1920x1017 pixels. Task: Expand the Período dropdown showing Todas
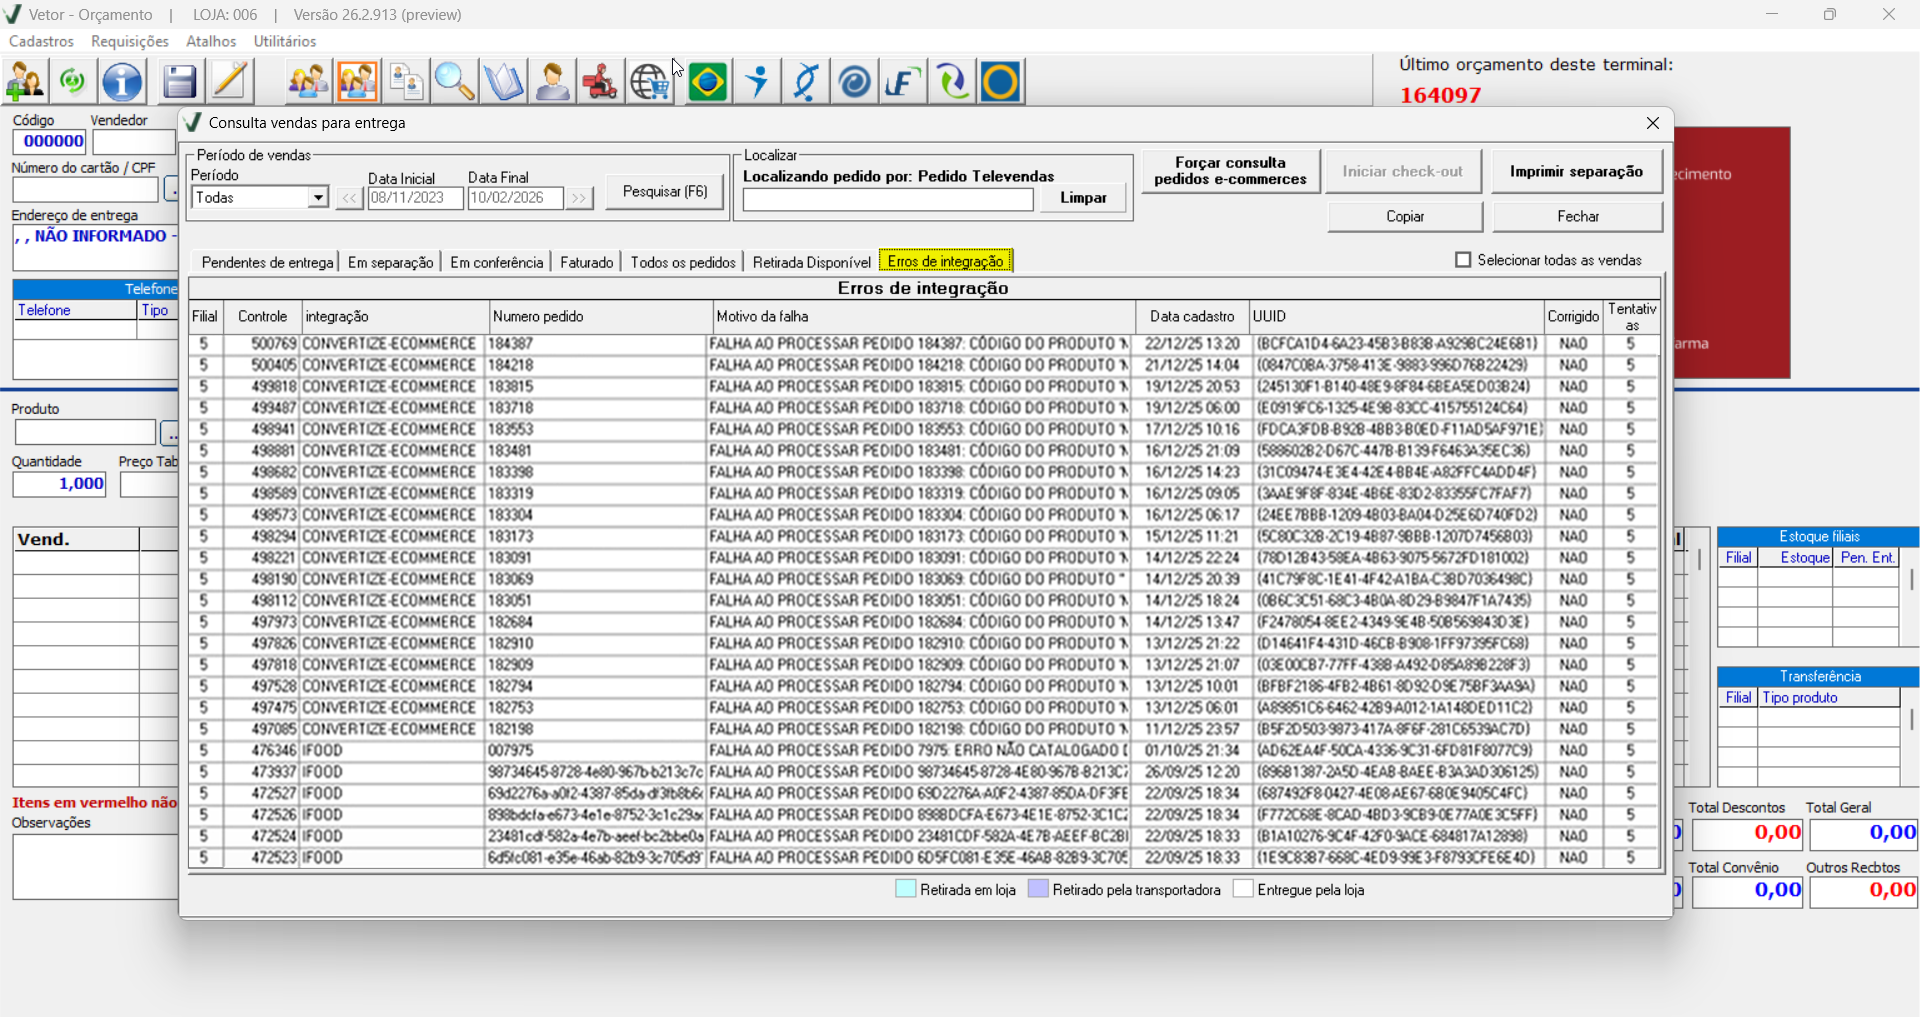pos(318,198)
